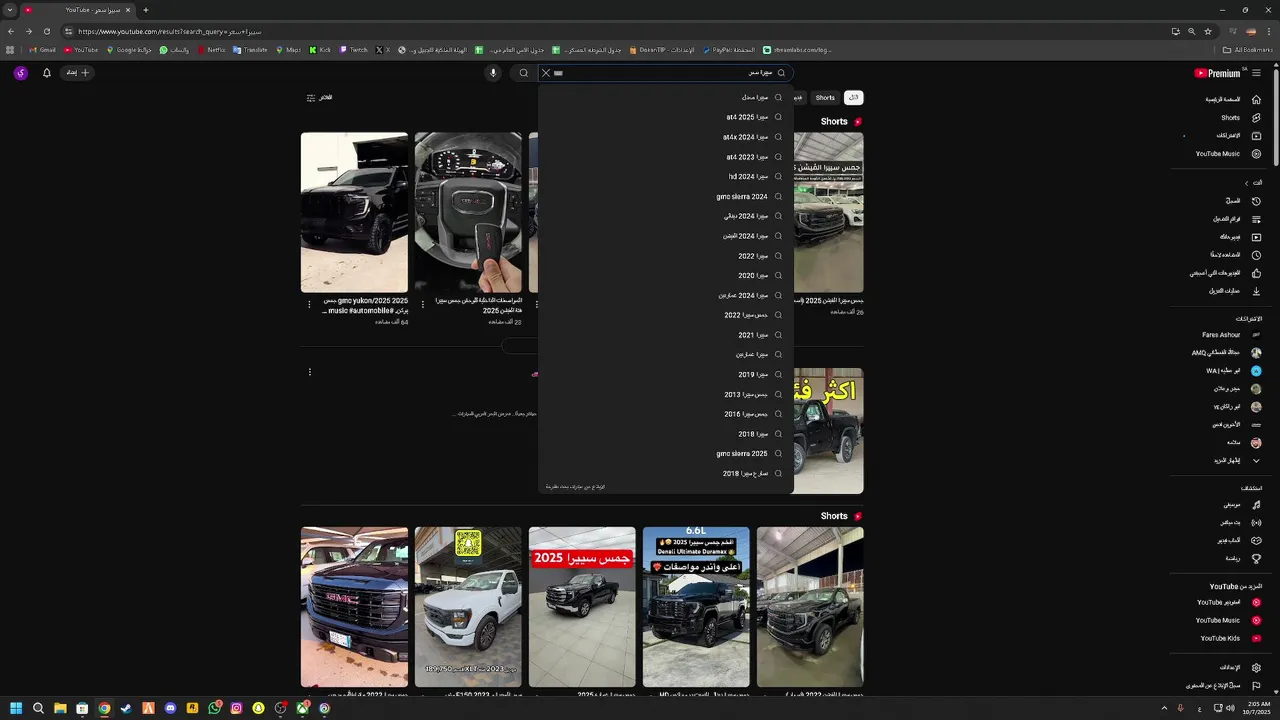Screen dimensions: 1280x720
Task: Open the account avatar menu
Action: 20,73
